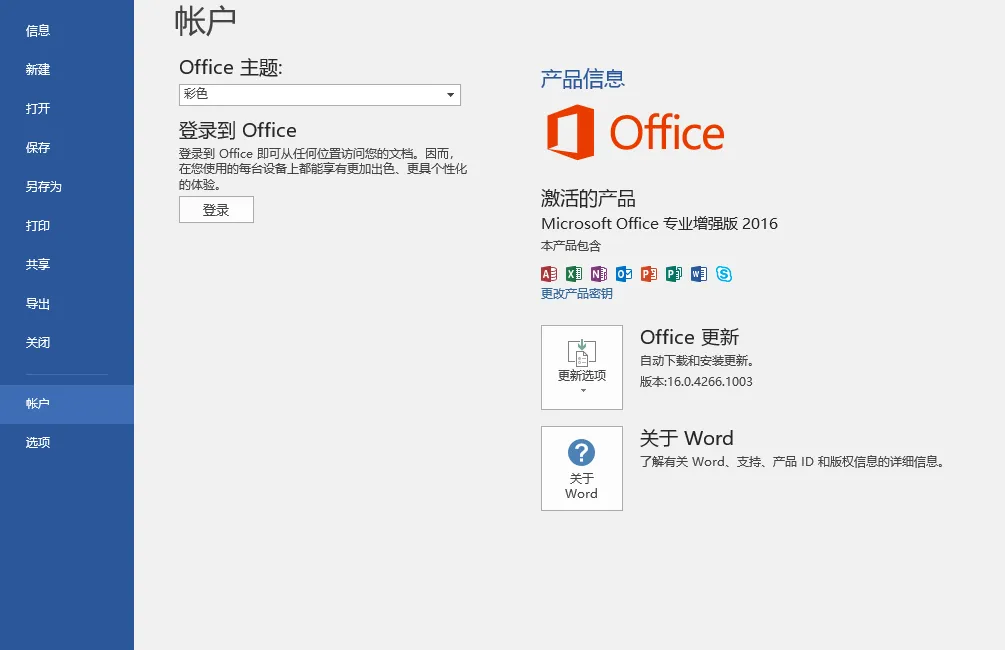Select the 导出 menu item
Screen dimensions: 1005x650
pyautogui.click(x=67, y=304)
